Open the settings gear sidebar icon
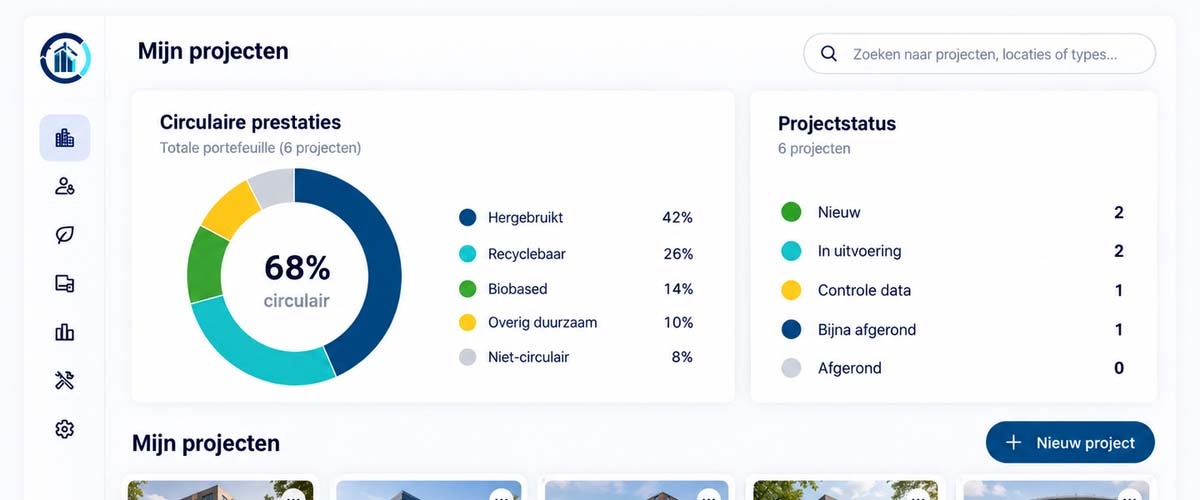This screenshot has height=500, width=1200. click(x=65, y=429)
